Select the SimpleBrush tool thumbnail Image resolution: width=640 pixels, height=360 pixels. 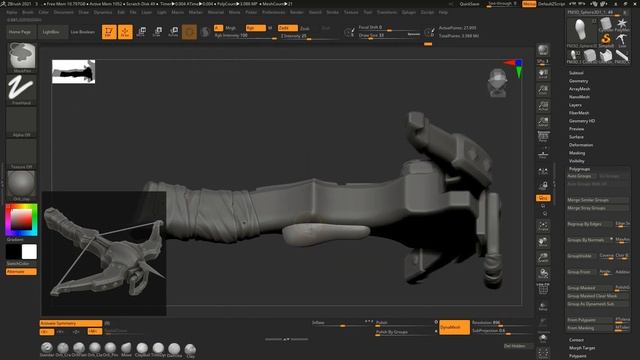[x=606, y=40]
